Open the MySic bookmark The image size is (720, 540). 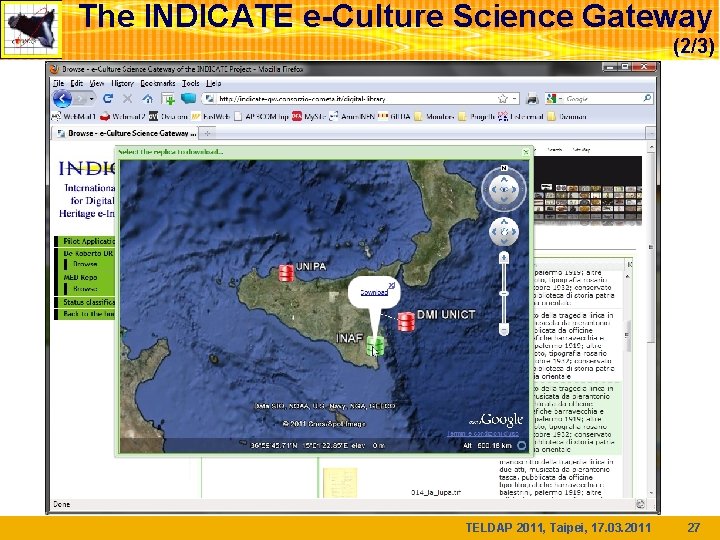pyautogui.click(x=309, y=117)
